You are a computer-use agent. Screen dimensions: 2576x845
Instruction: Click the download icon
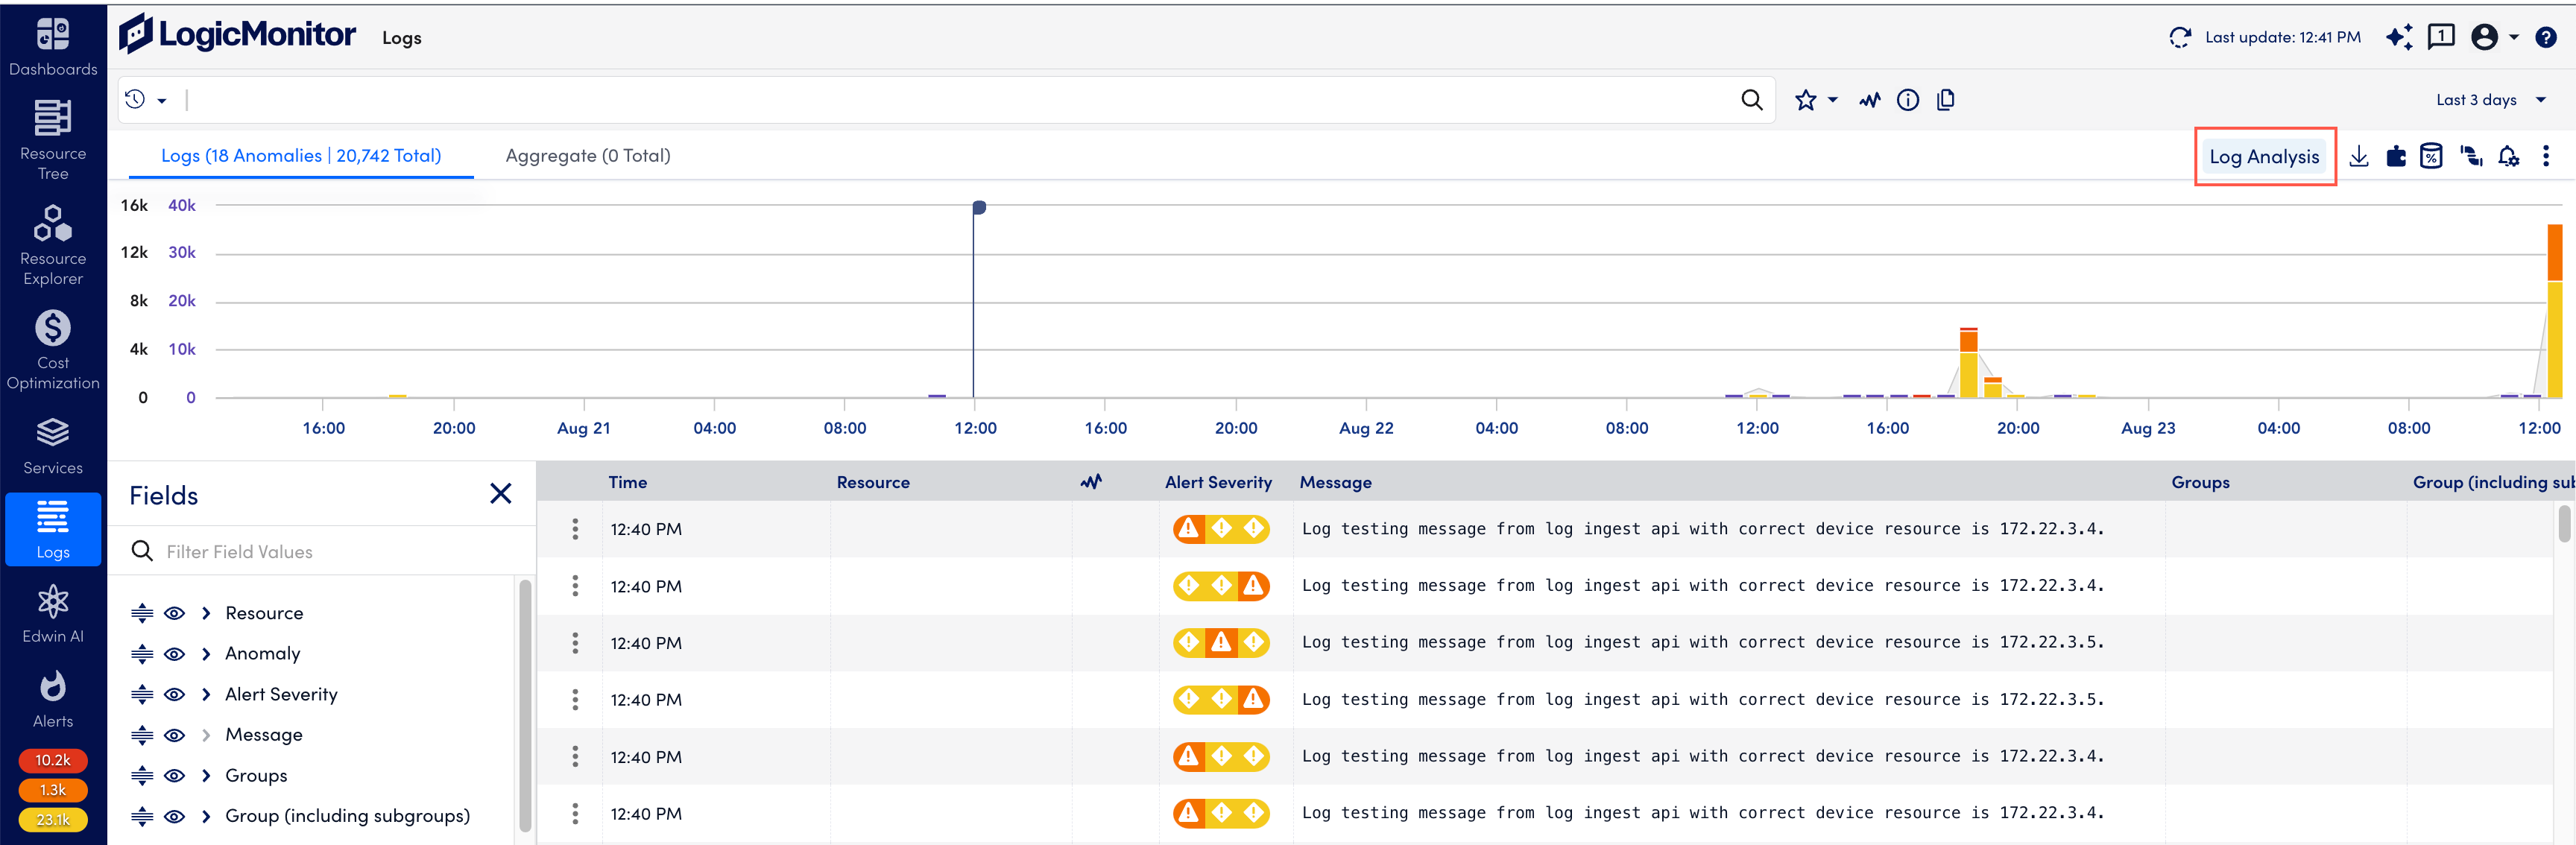[2359, 156]
